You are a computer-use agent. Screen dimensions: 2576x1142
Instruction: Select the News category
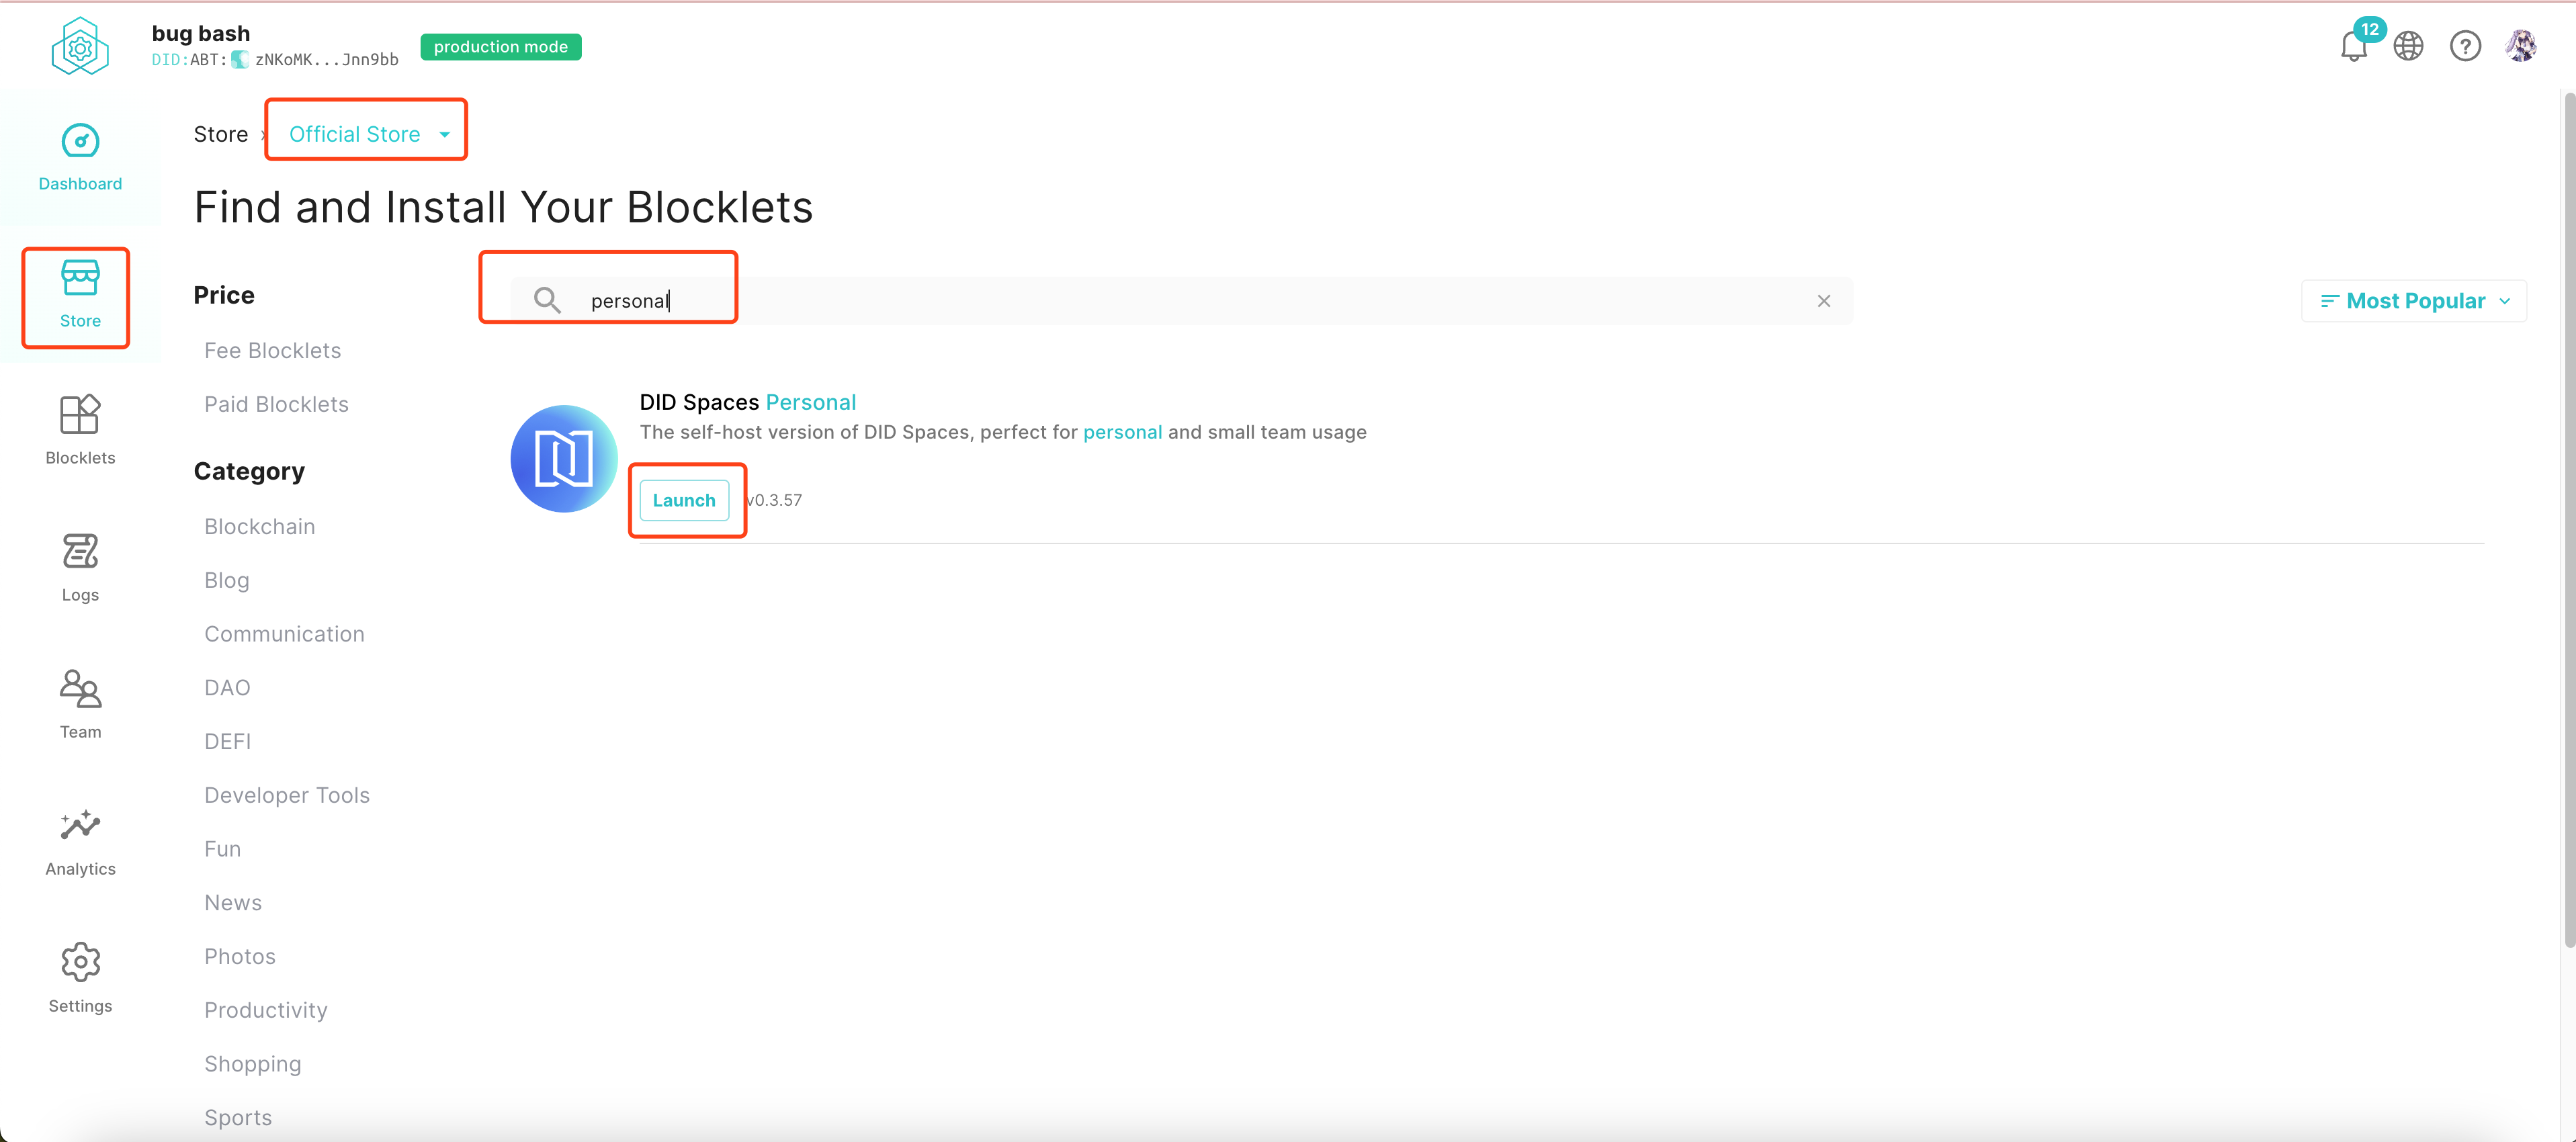pyautogui.click(x=233, y=903)
